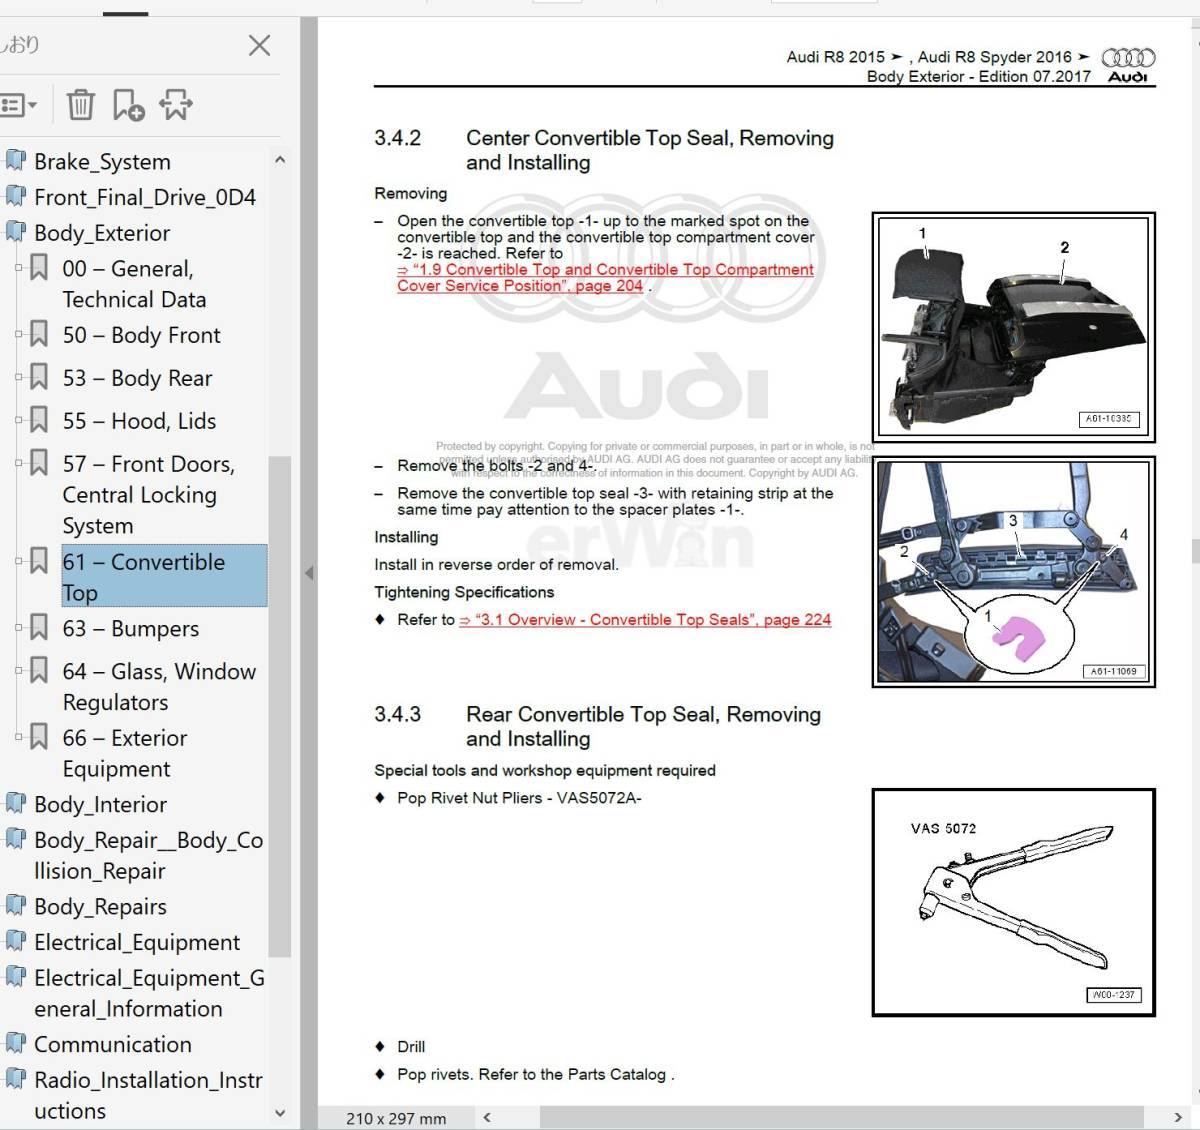Open 66 – Exterior Equipment bookmark

125,753
